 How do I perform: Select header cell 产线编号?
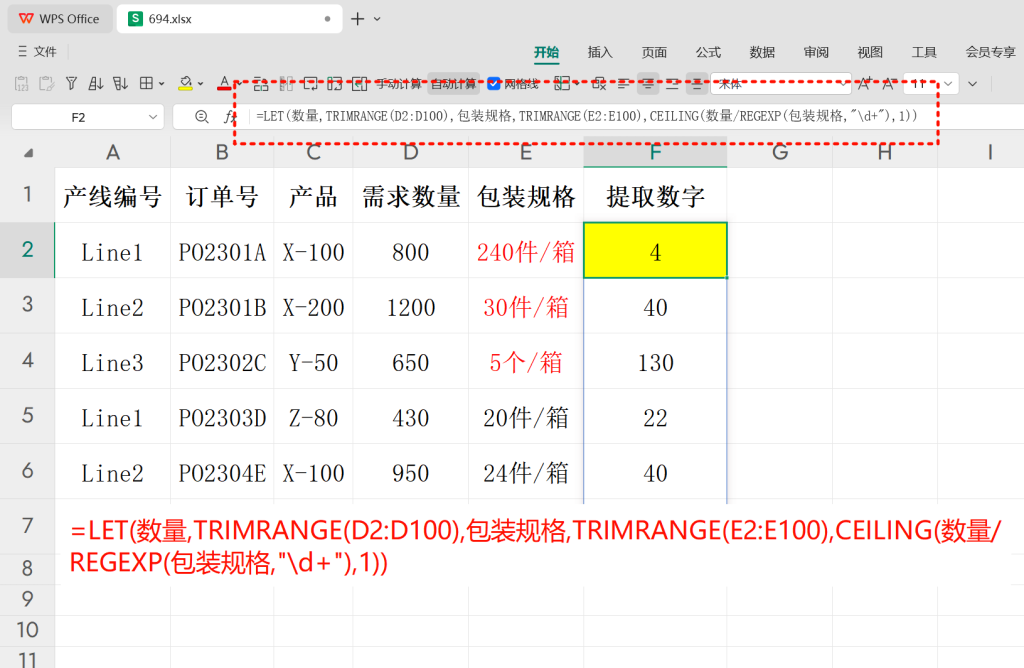[x=112, y=196]
